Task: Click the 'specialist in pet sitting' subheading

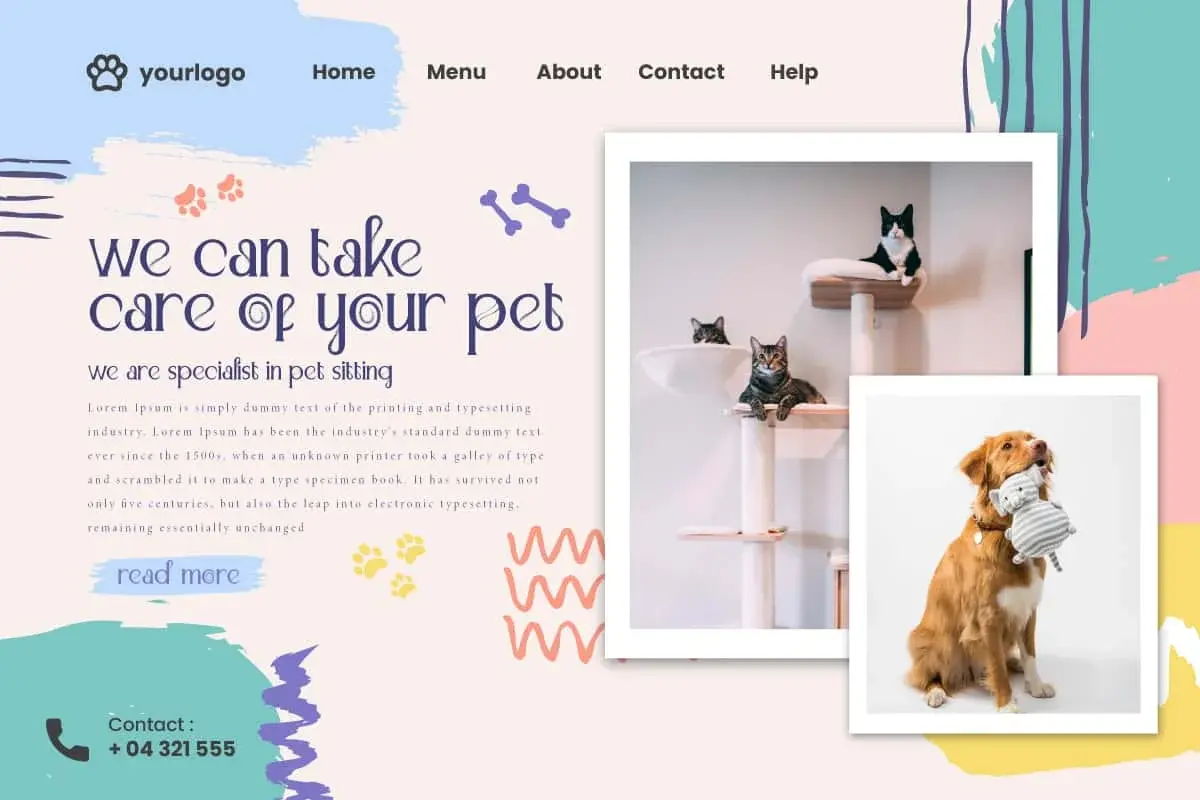Action: coord(240,373)
